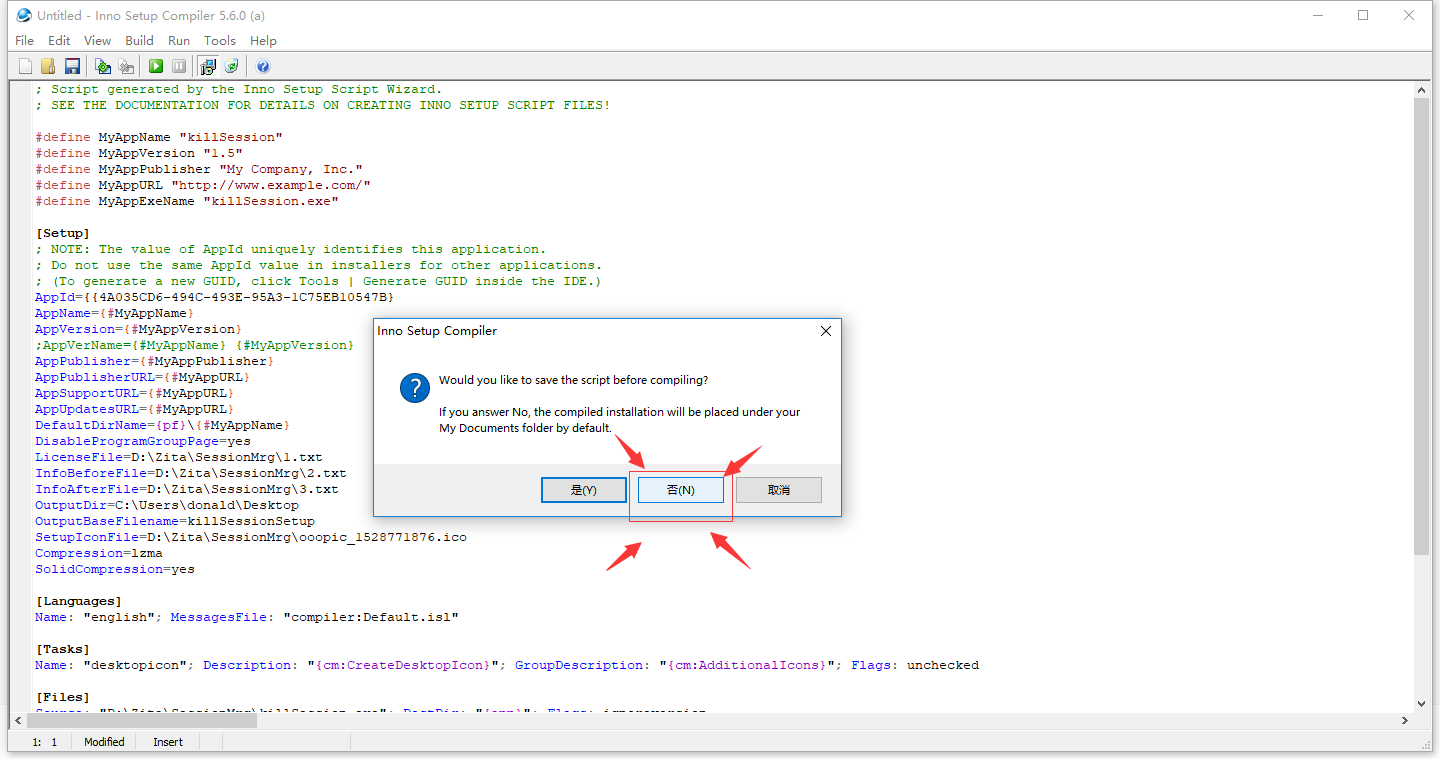Click the horizontal scrollbar right arrow
Screen dimensions: 1440x759
1405,720
